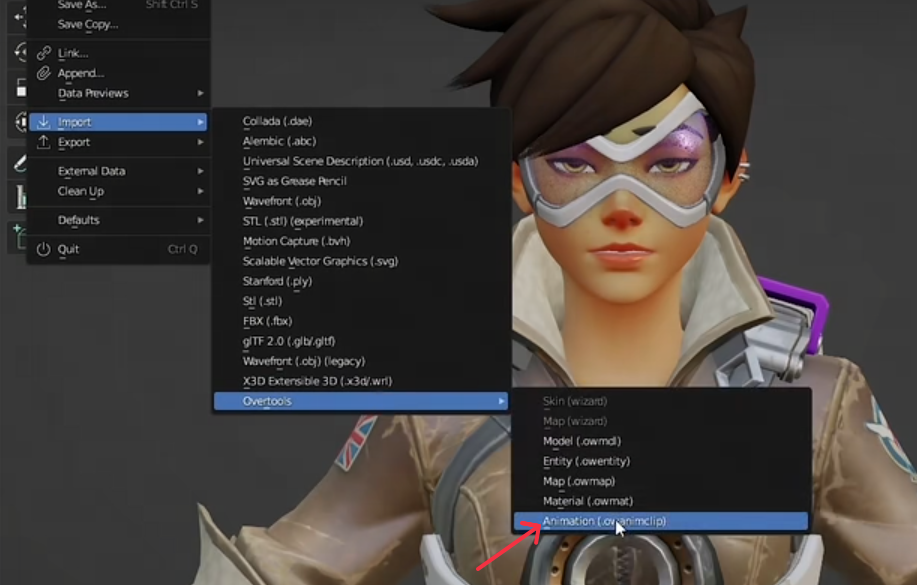Open the Defaults submenu
The width and height of the screenshot is (917, 585).
(119, 220)
